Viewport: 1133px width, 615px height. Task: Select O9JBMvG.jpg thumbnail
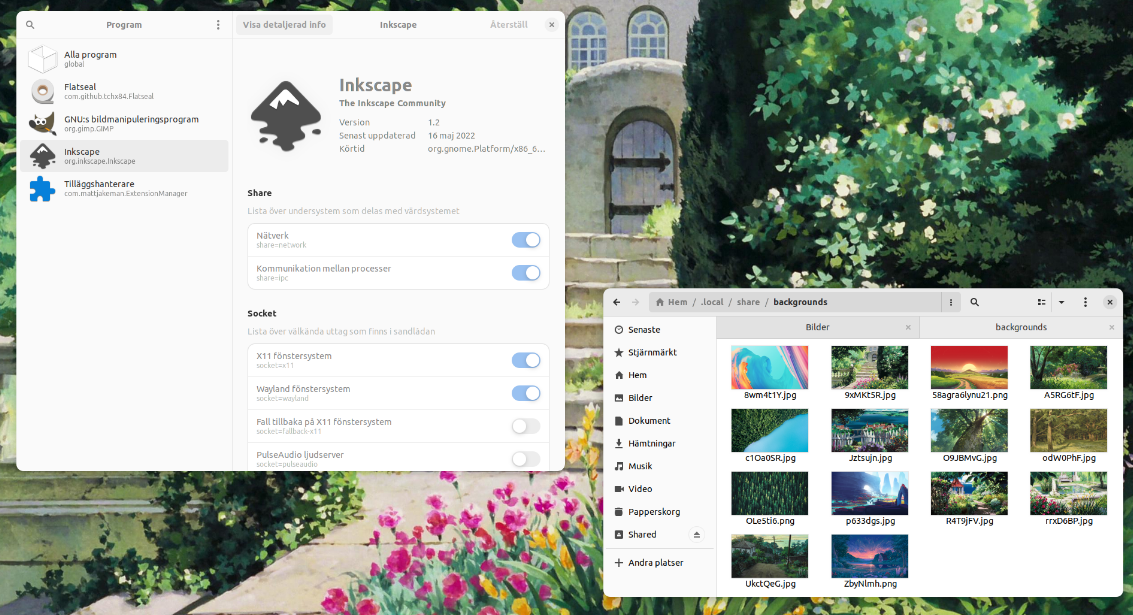(969, 430)
